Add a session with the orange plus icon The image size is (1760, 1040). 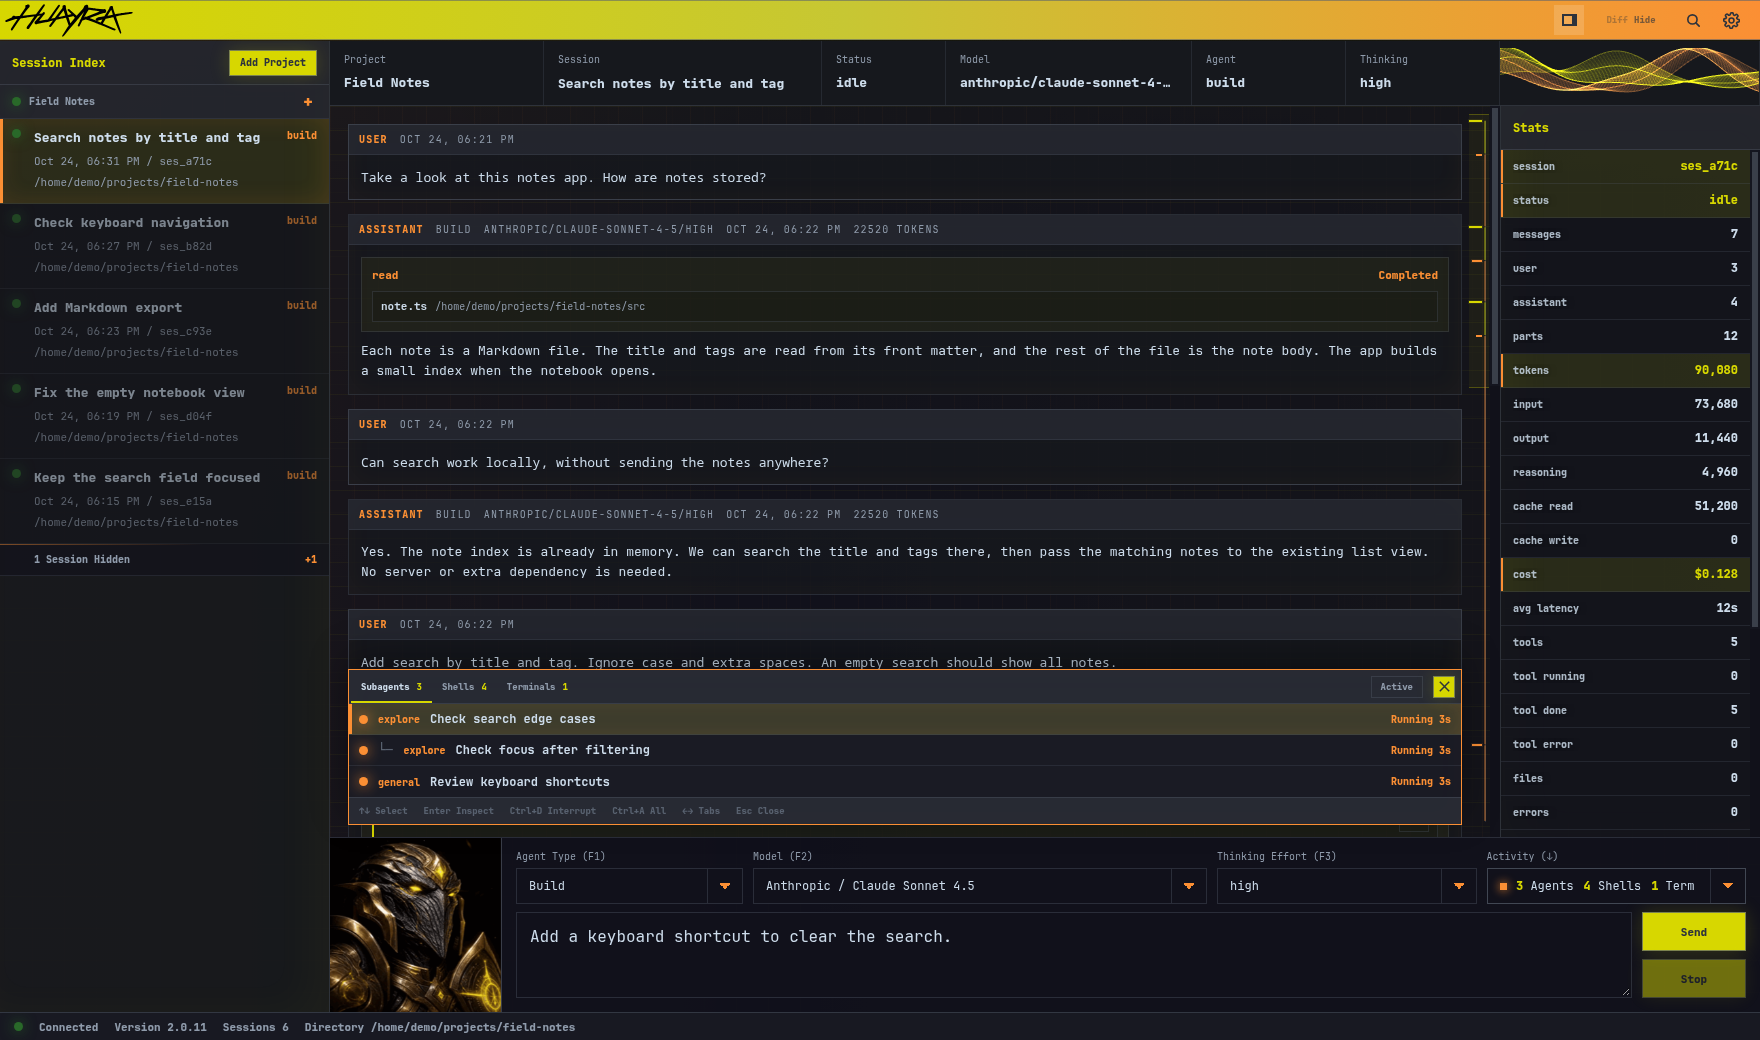[308, 102]
